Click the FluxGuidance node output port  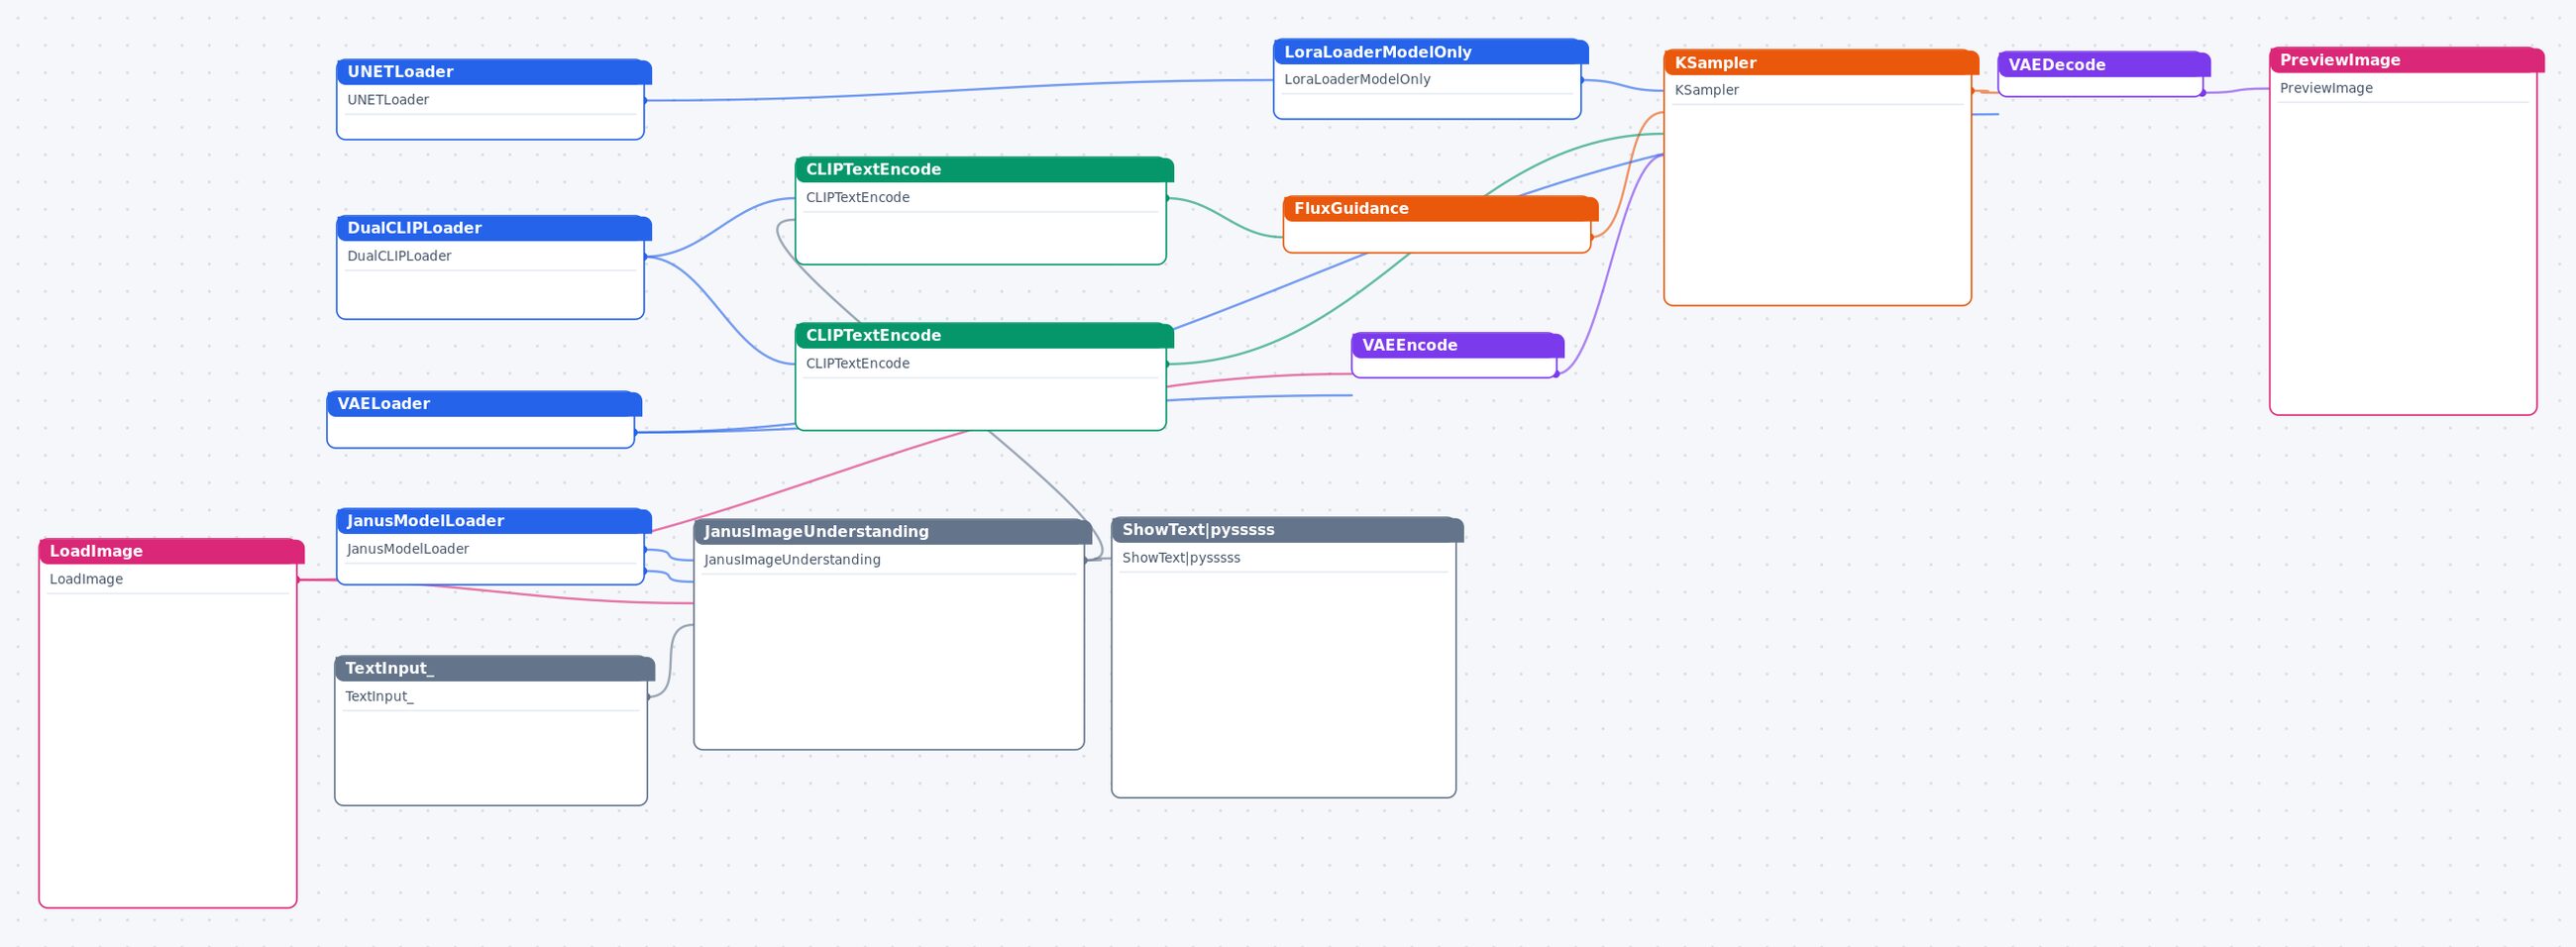tap(1592, 237)
